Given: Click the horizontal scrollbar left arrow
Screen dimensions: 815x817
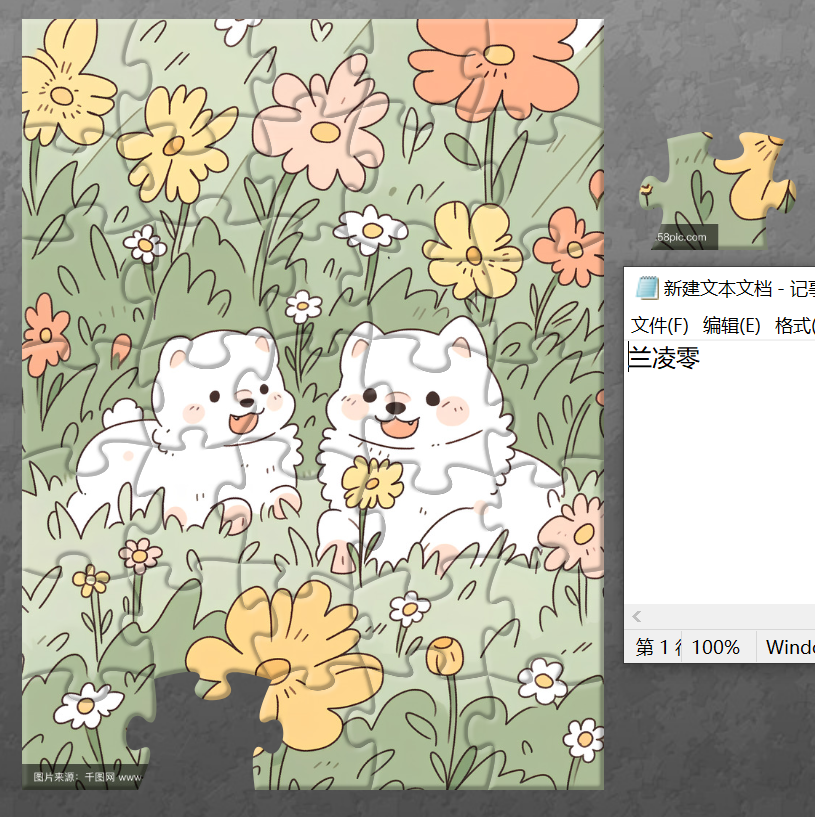Looking at the screenshot, I should point(637,617).
